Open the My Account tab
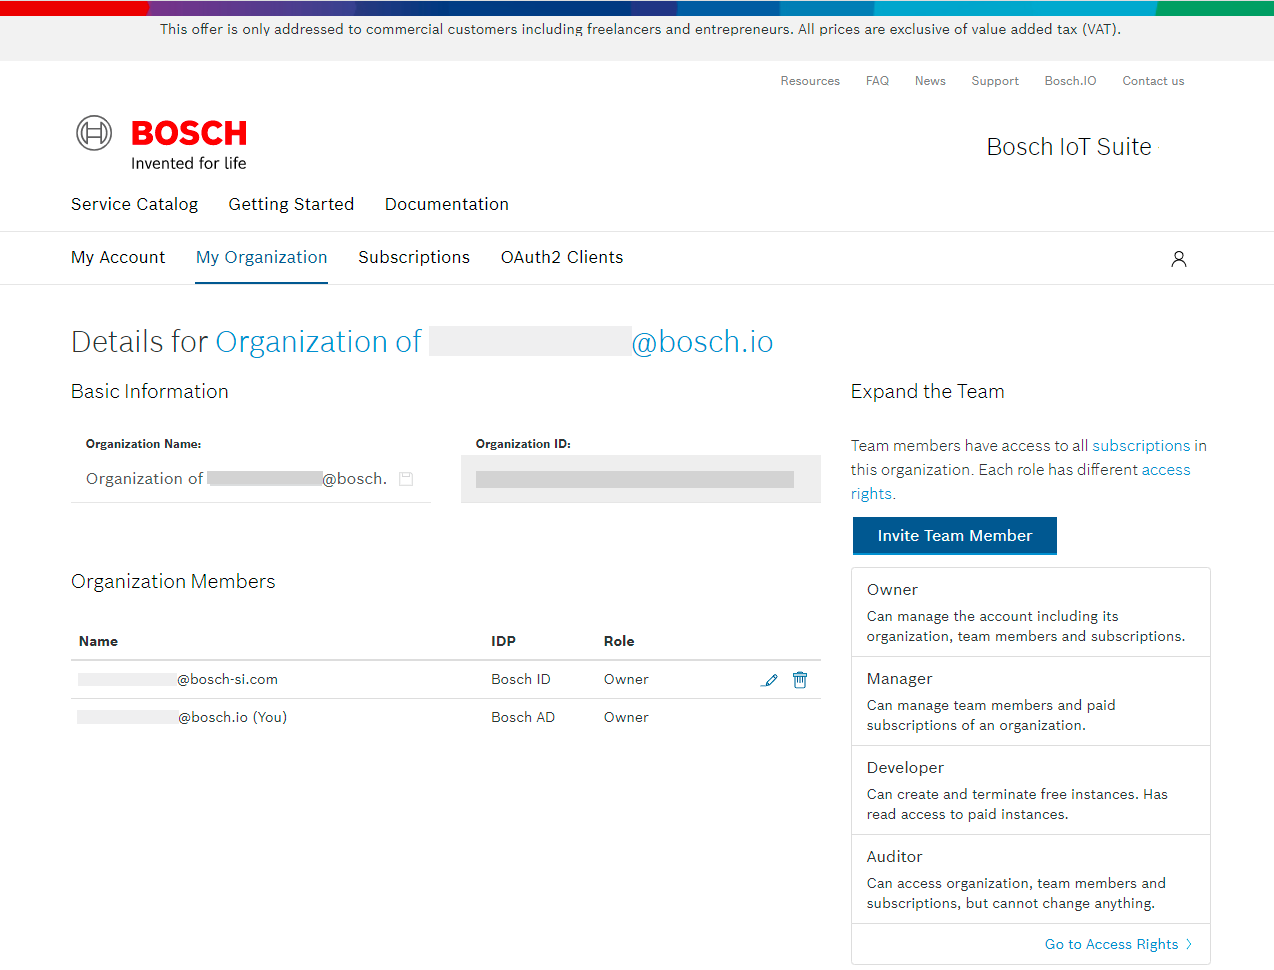 [x=118, y=258]
